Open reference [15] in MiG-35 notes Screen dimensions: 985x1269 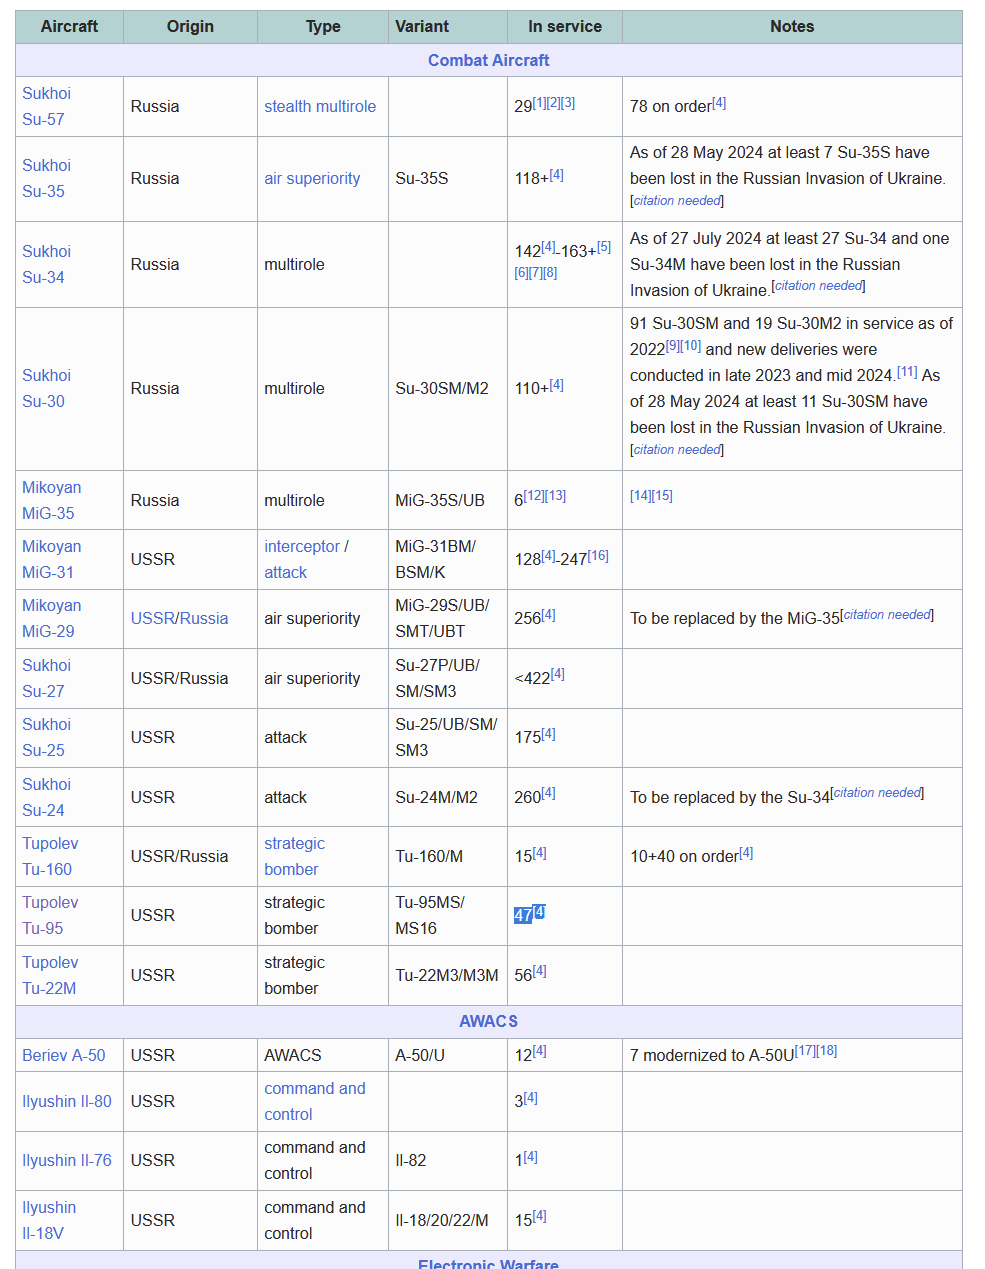click(662, 496)
